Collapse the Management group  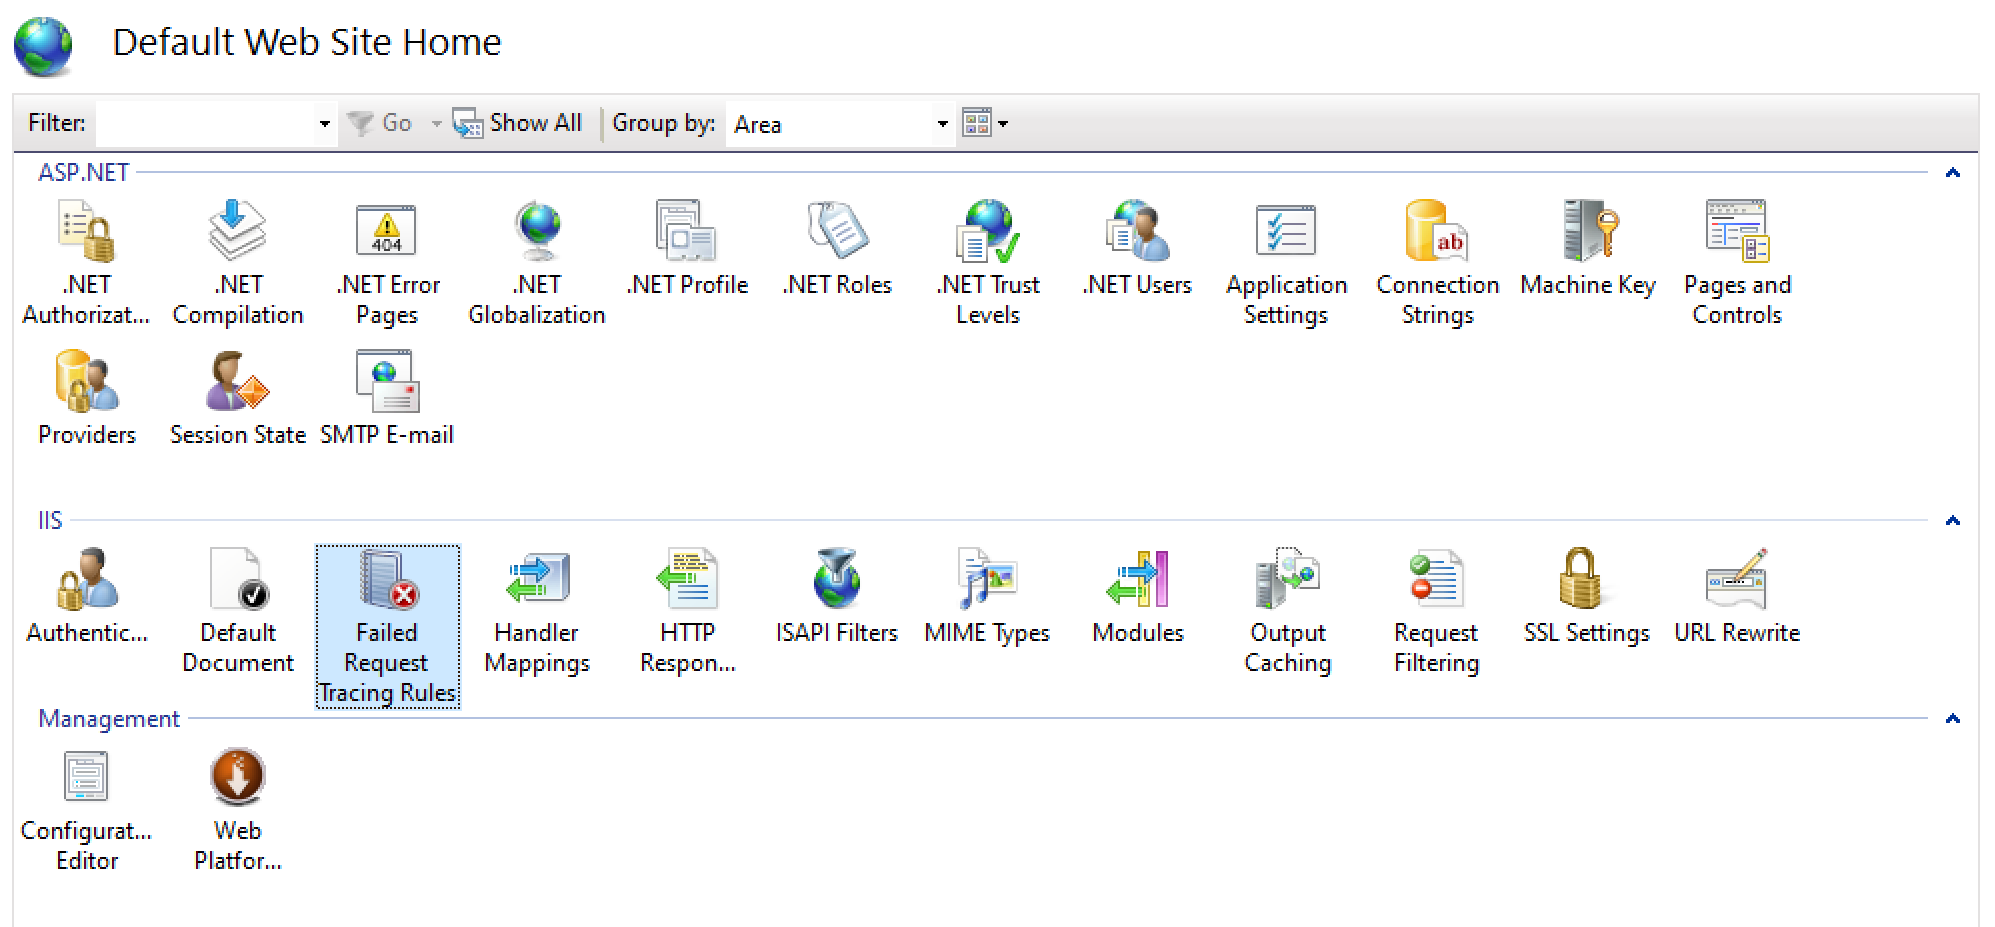click(1952, 719)
